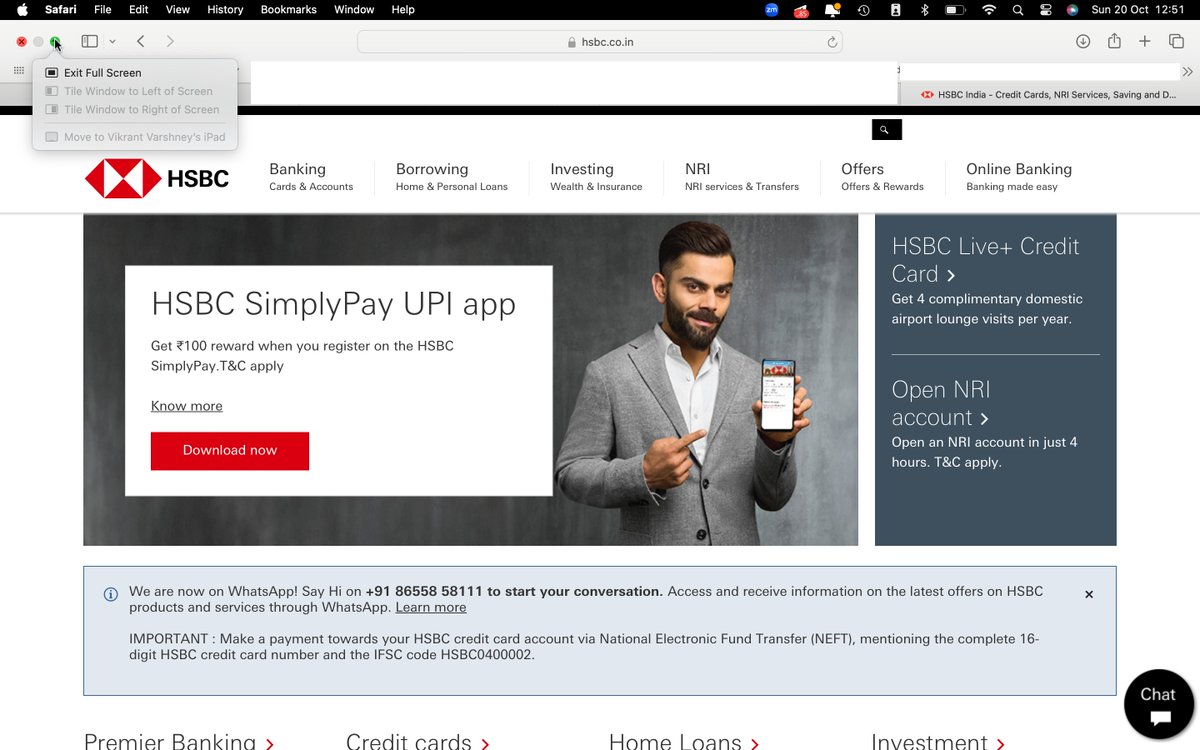Click the HSBC logo

157,179
